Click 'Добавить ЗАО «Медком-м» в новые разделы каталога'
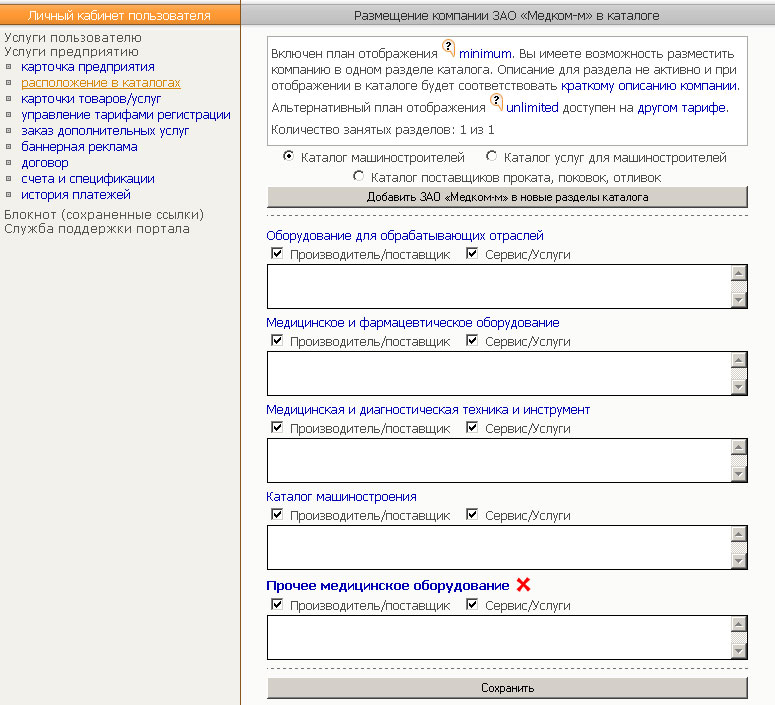Viewport: 775px width, 705px height. coord(507,197)
